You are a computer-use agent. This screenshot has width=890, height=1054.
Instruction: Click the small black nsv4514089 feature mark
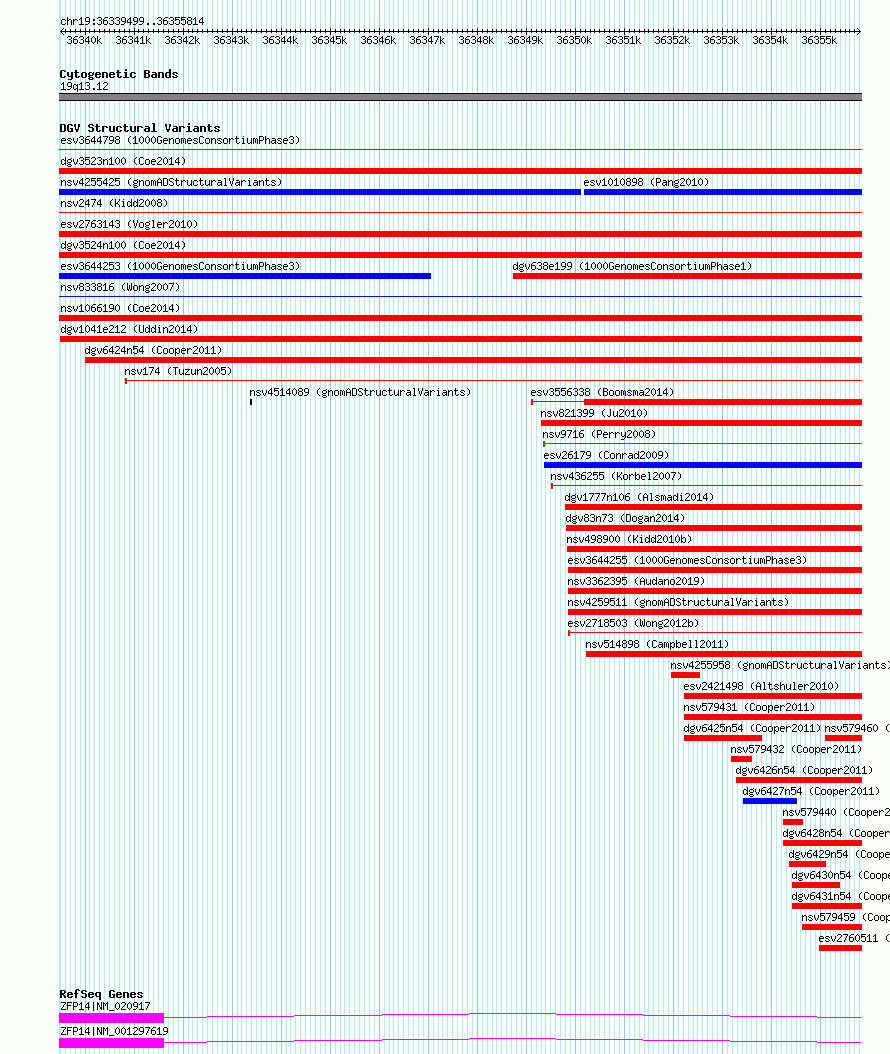tap(251, 402)
